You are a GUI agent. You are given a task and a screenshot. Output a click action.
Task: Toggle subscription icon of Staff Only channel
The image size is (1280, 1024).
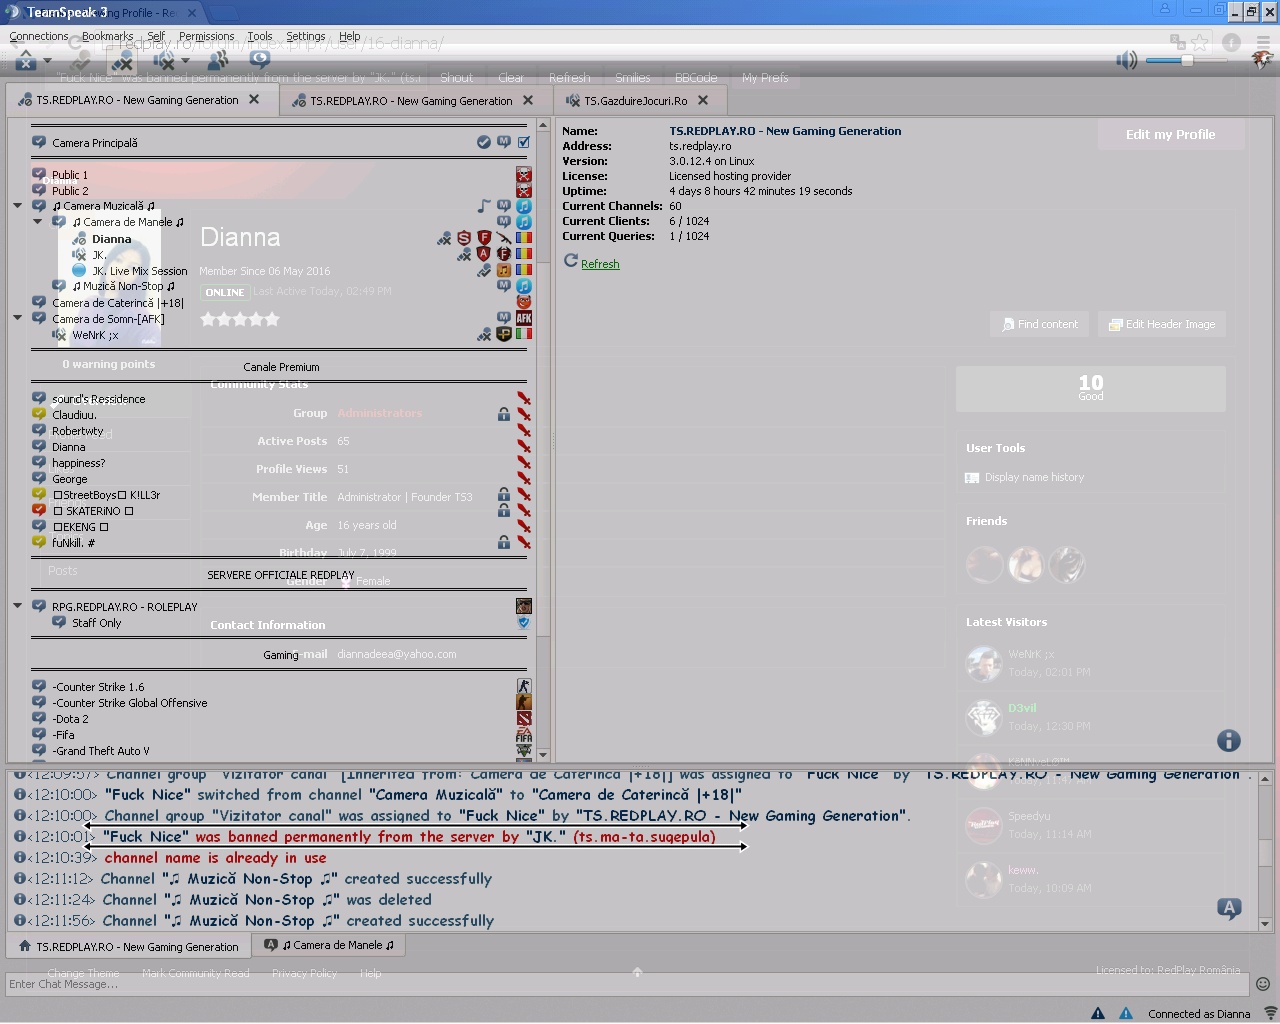pos(59,622)
